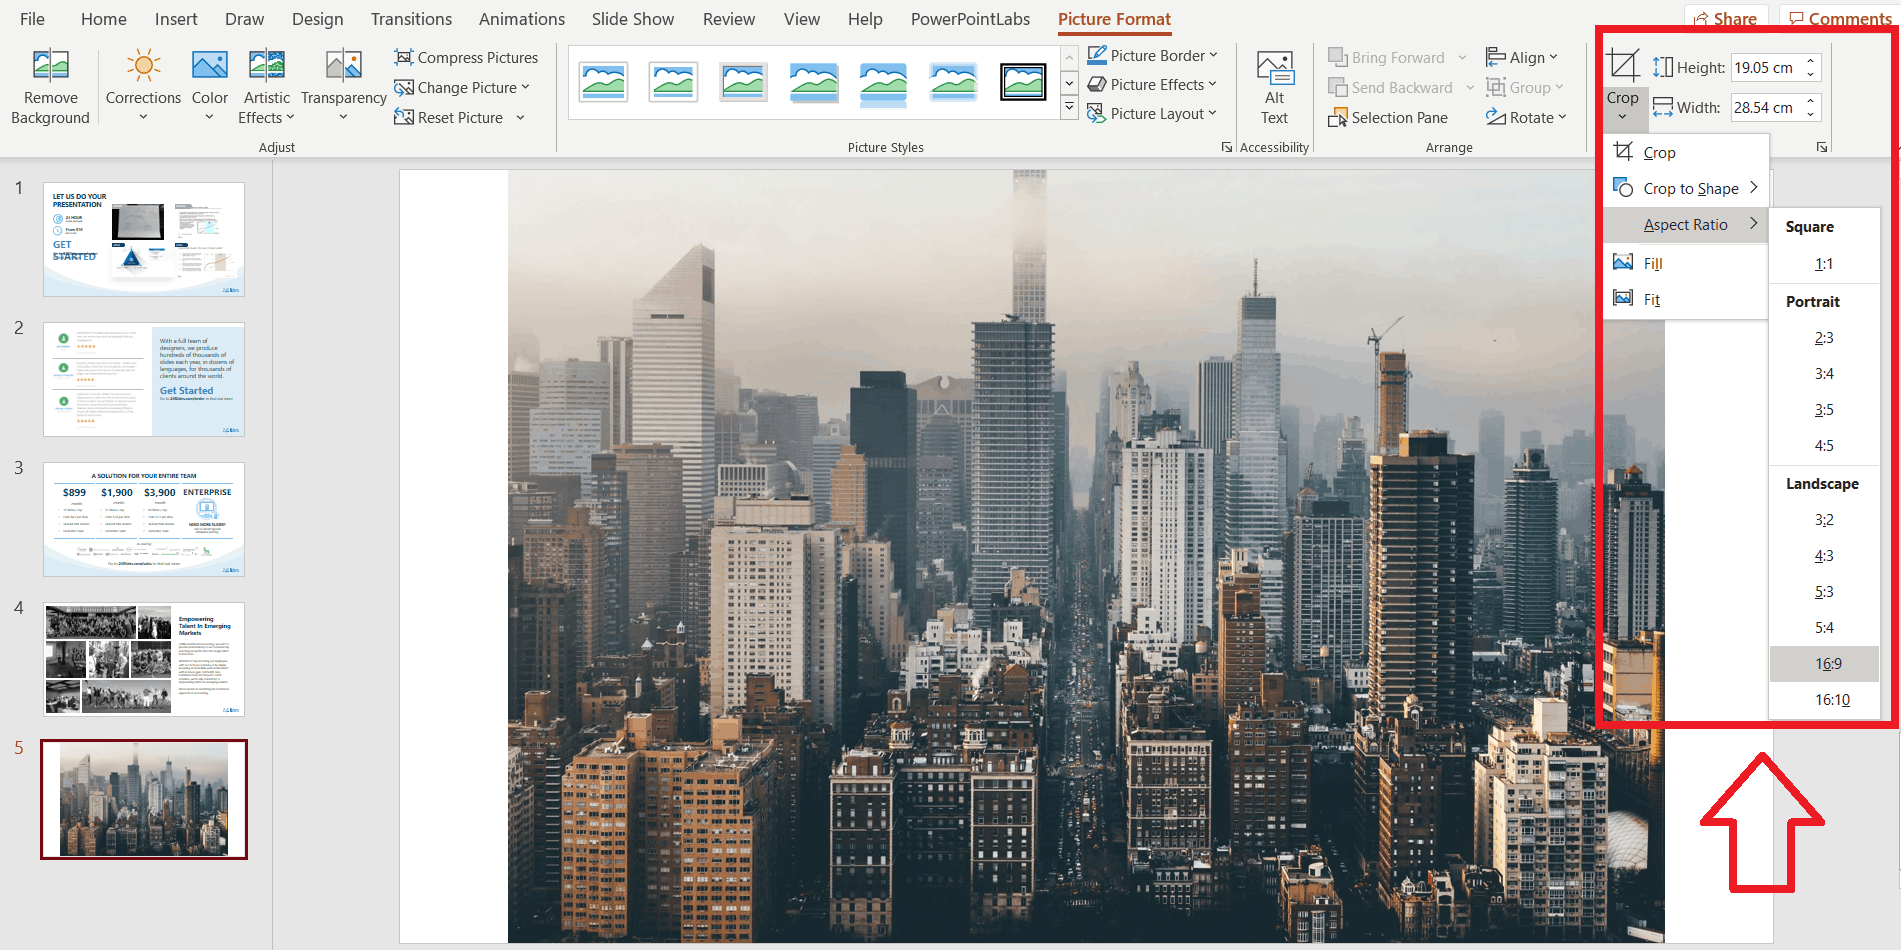Select slide 3 pricing thumbnail
This screenshot has width=1901, height=950.
(x=144, y=519)
